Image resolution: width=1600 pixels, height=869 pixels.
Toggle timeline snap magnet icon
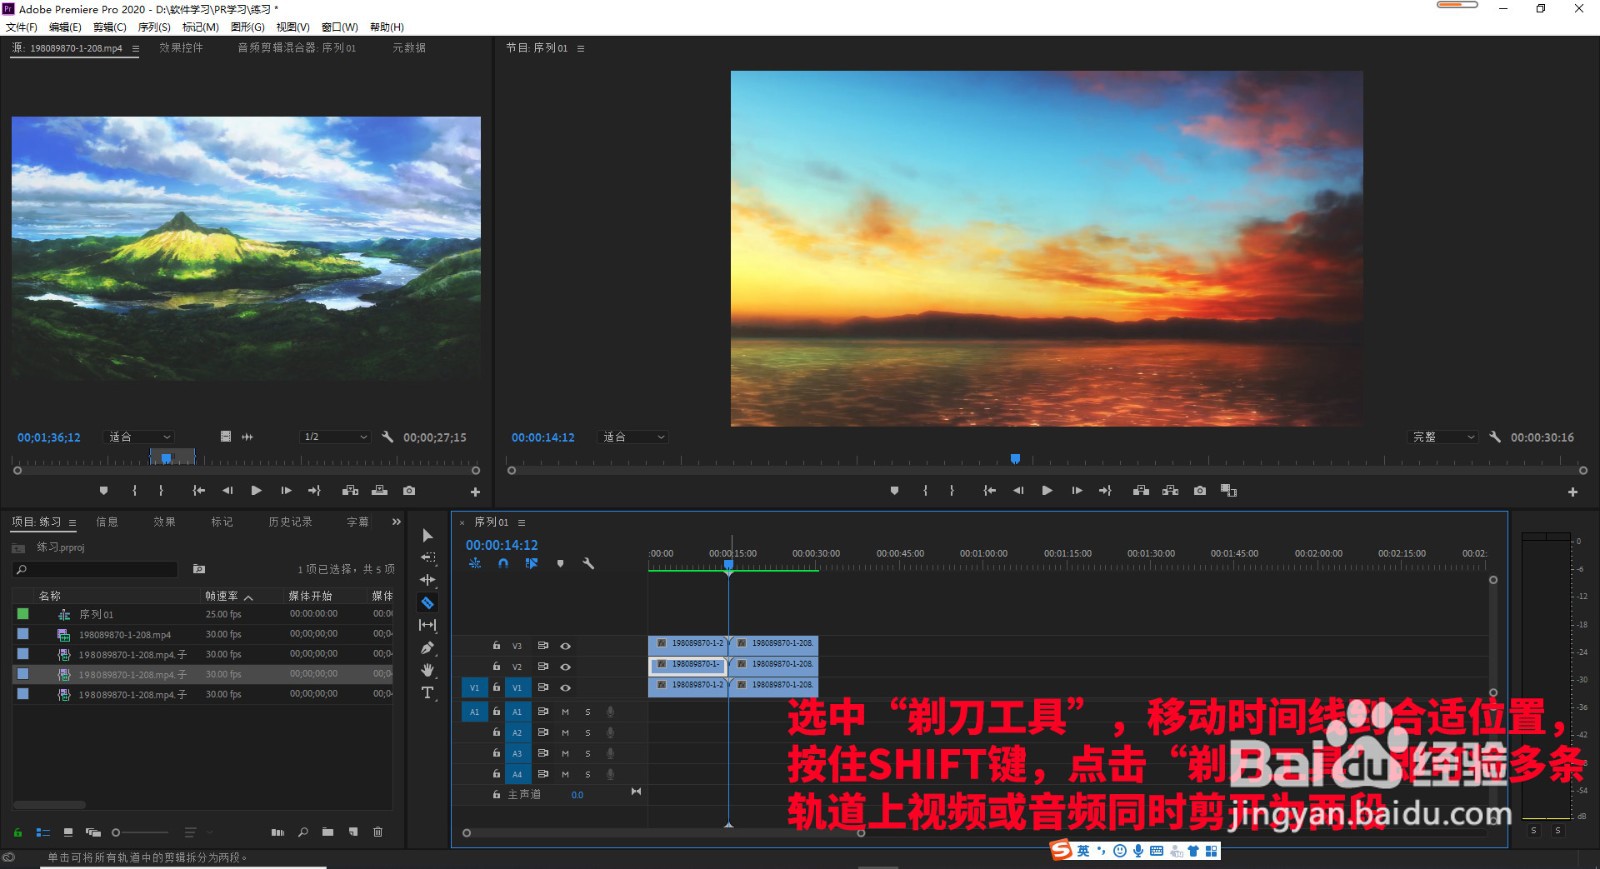[x=503, y=564]
